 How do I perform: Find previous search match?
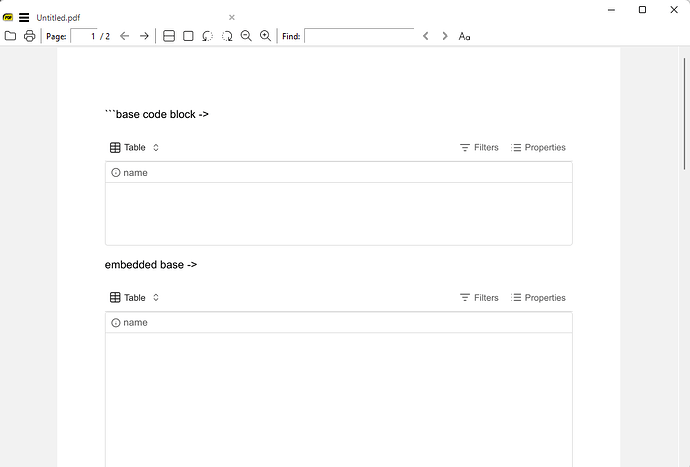coord(426,36)
